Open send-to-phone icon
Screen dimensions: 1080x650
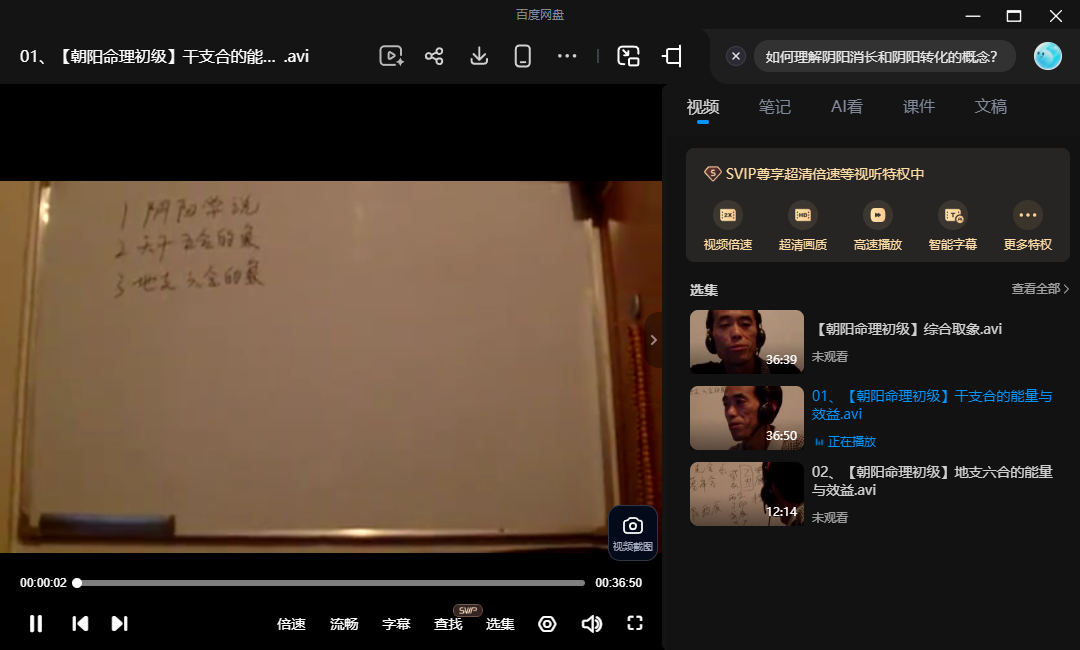click(523, 56)
